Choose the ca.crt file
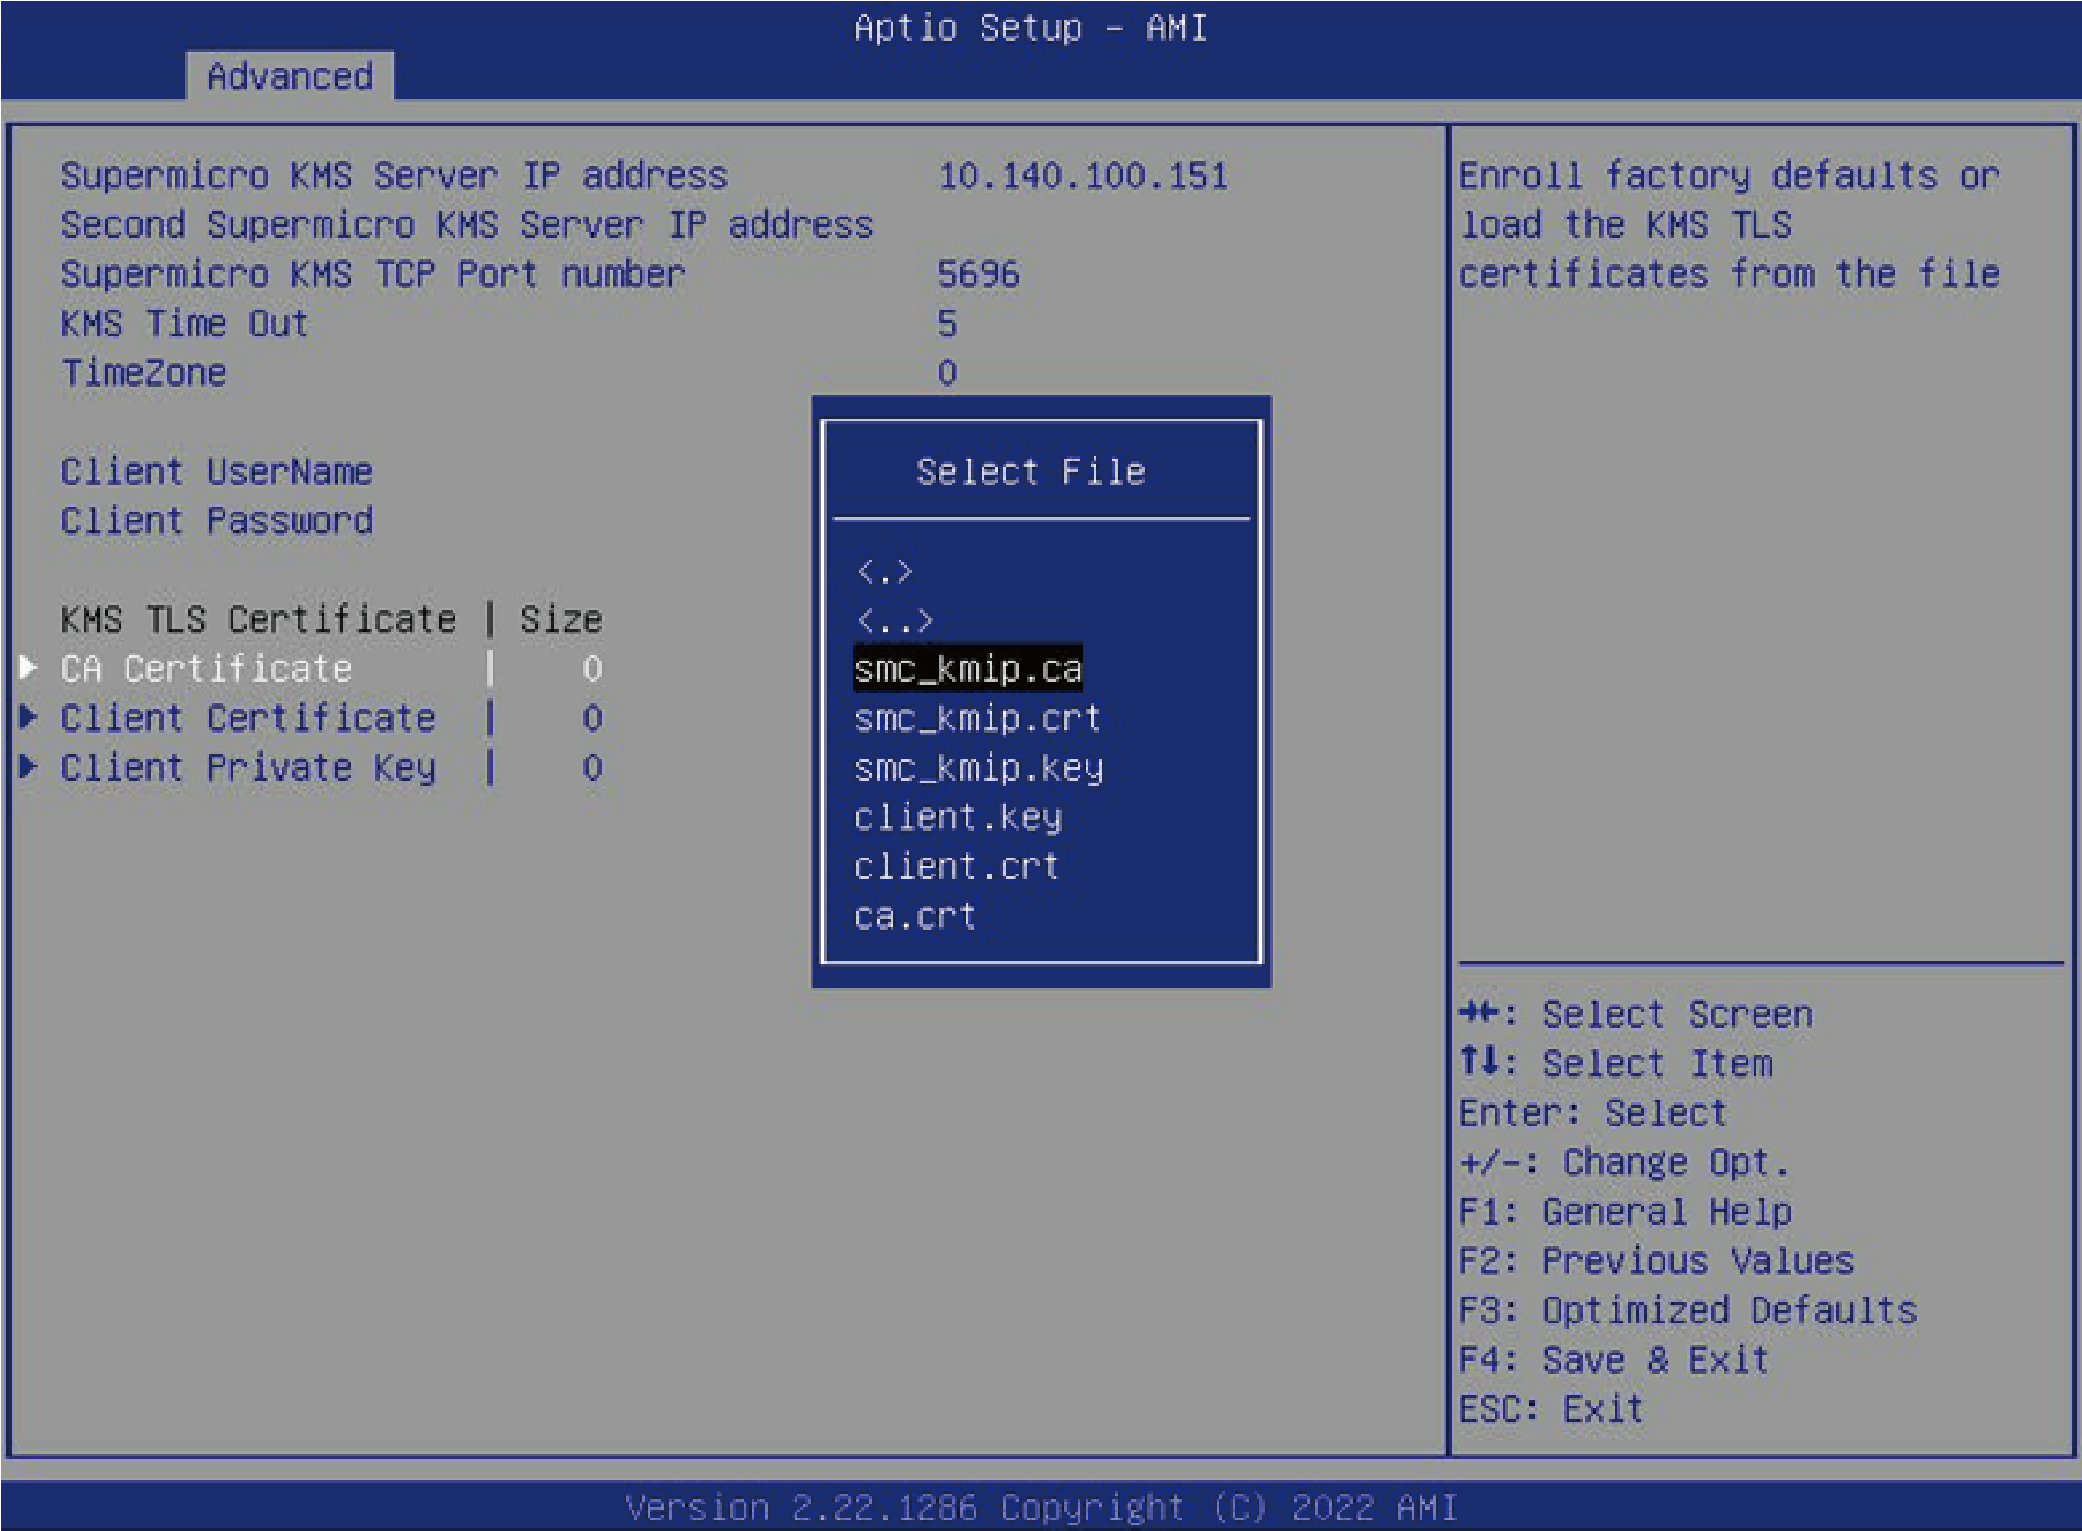 tap(914, 916)
